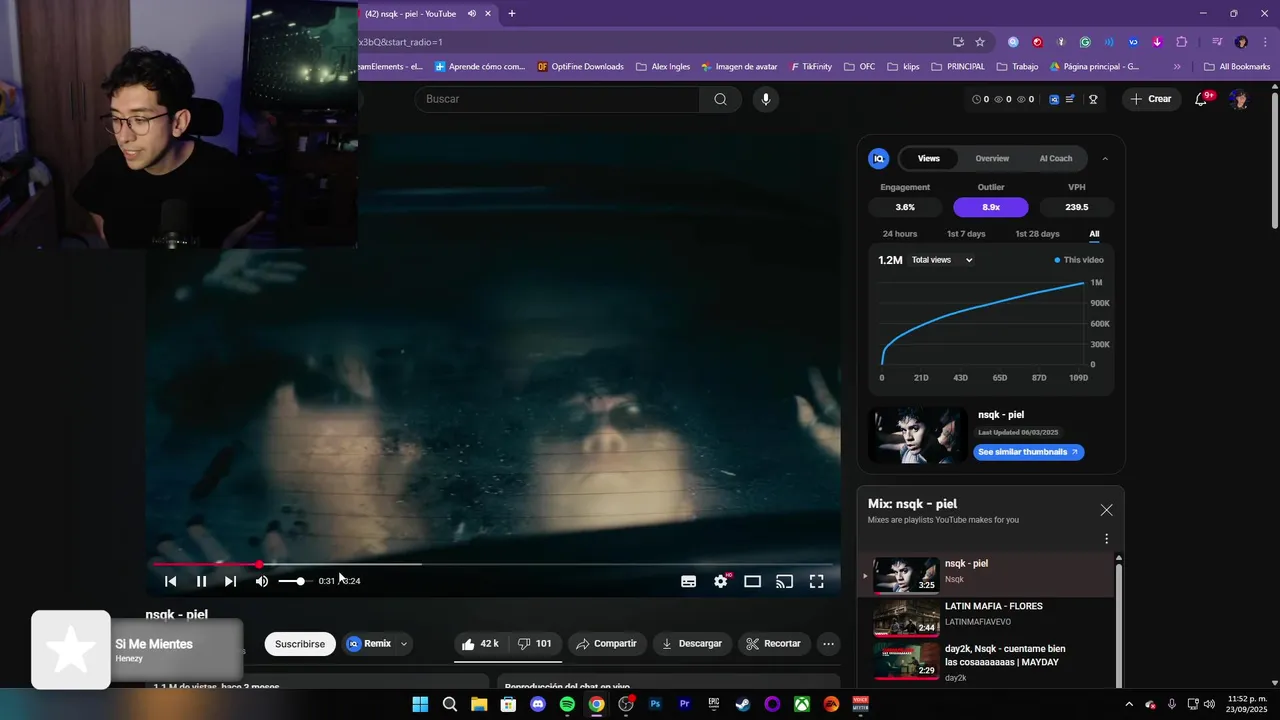
Task: Open the Grammarly extension icon
Action: point(1085,42)
